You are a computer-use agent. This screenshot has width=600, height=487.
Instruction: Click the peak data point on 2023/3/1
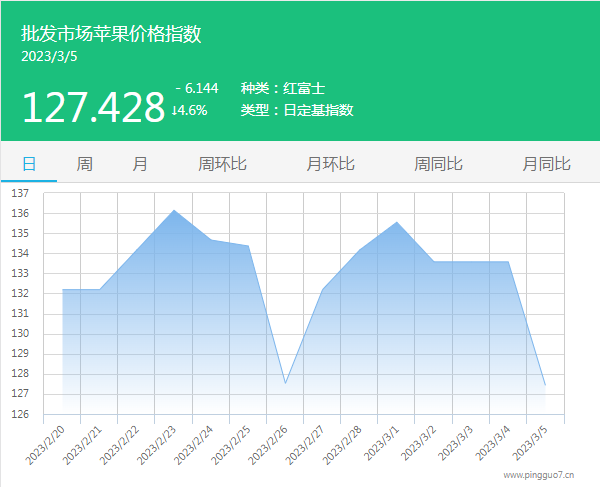click(397, 222)
